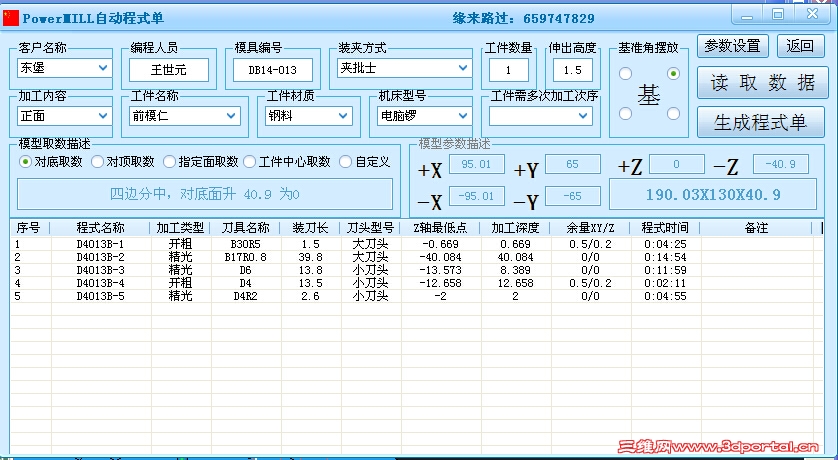Select row D4013B-4 program name

point(100,283)
